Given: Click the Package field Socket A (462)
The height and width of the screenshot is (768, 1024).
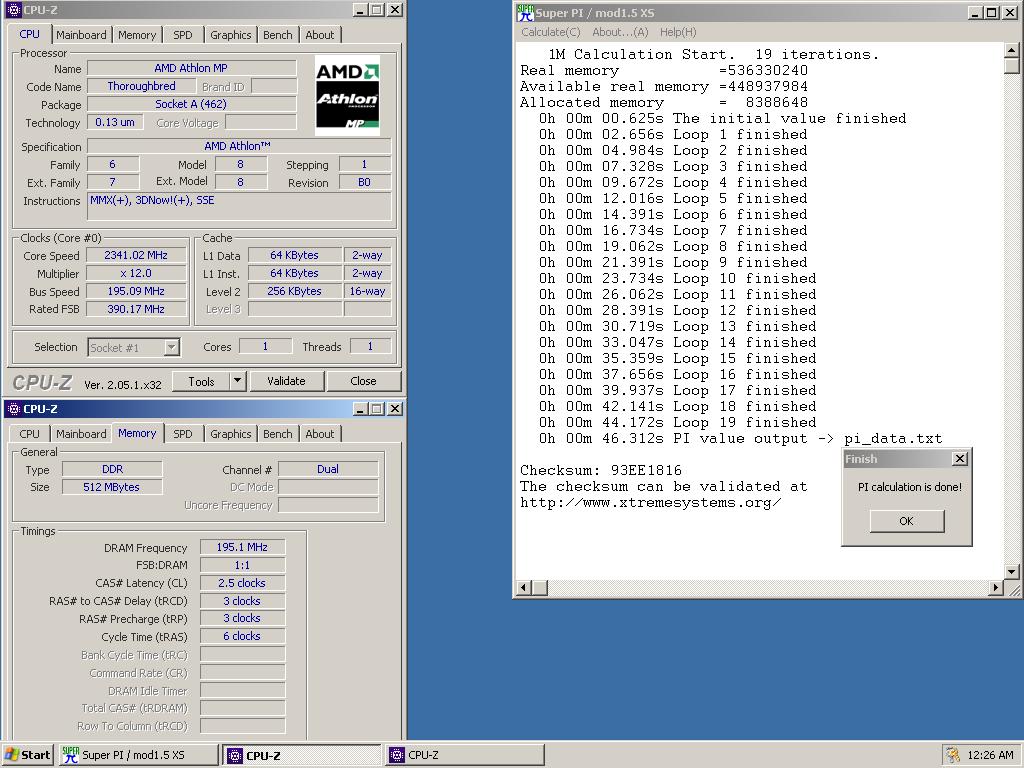Looking at the screenshot, I should pyautogui.click(x=191, y=104).
